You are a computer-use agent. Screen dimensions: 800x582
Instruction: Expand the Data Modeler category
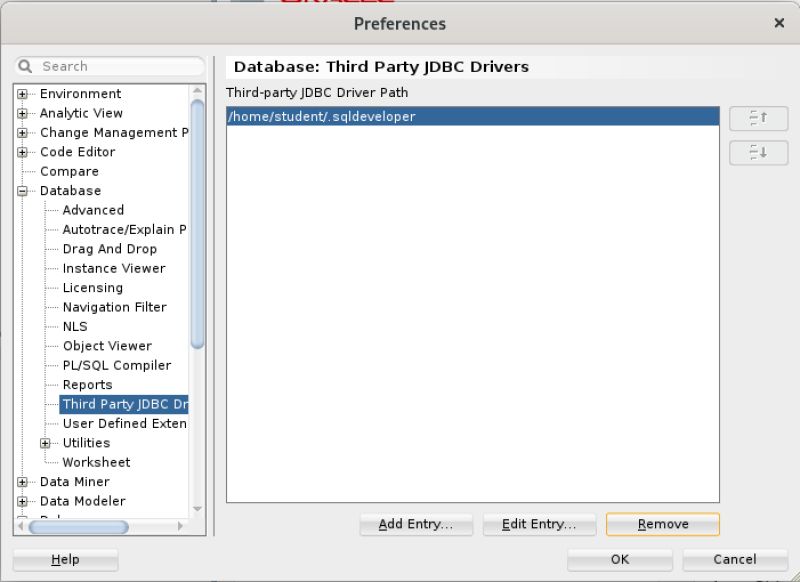pyautogui.click(x=21, y=500)
